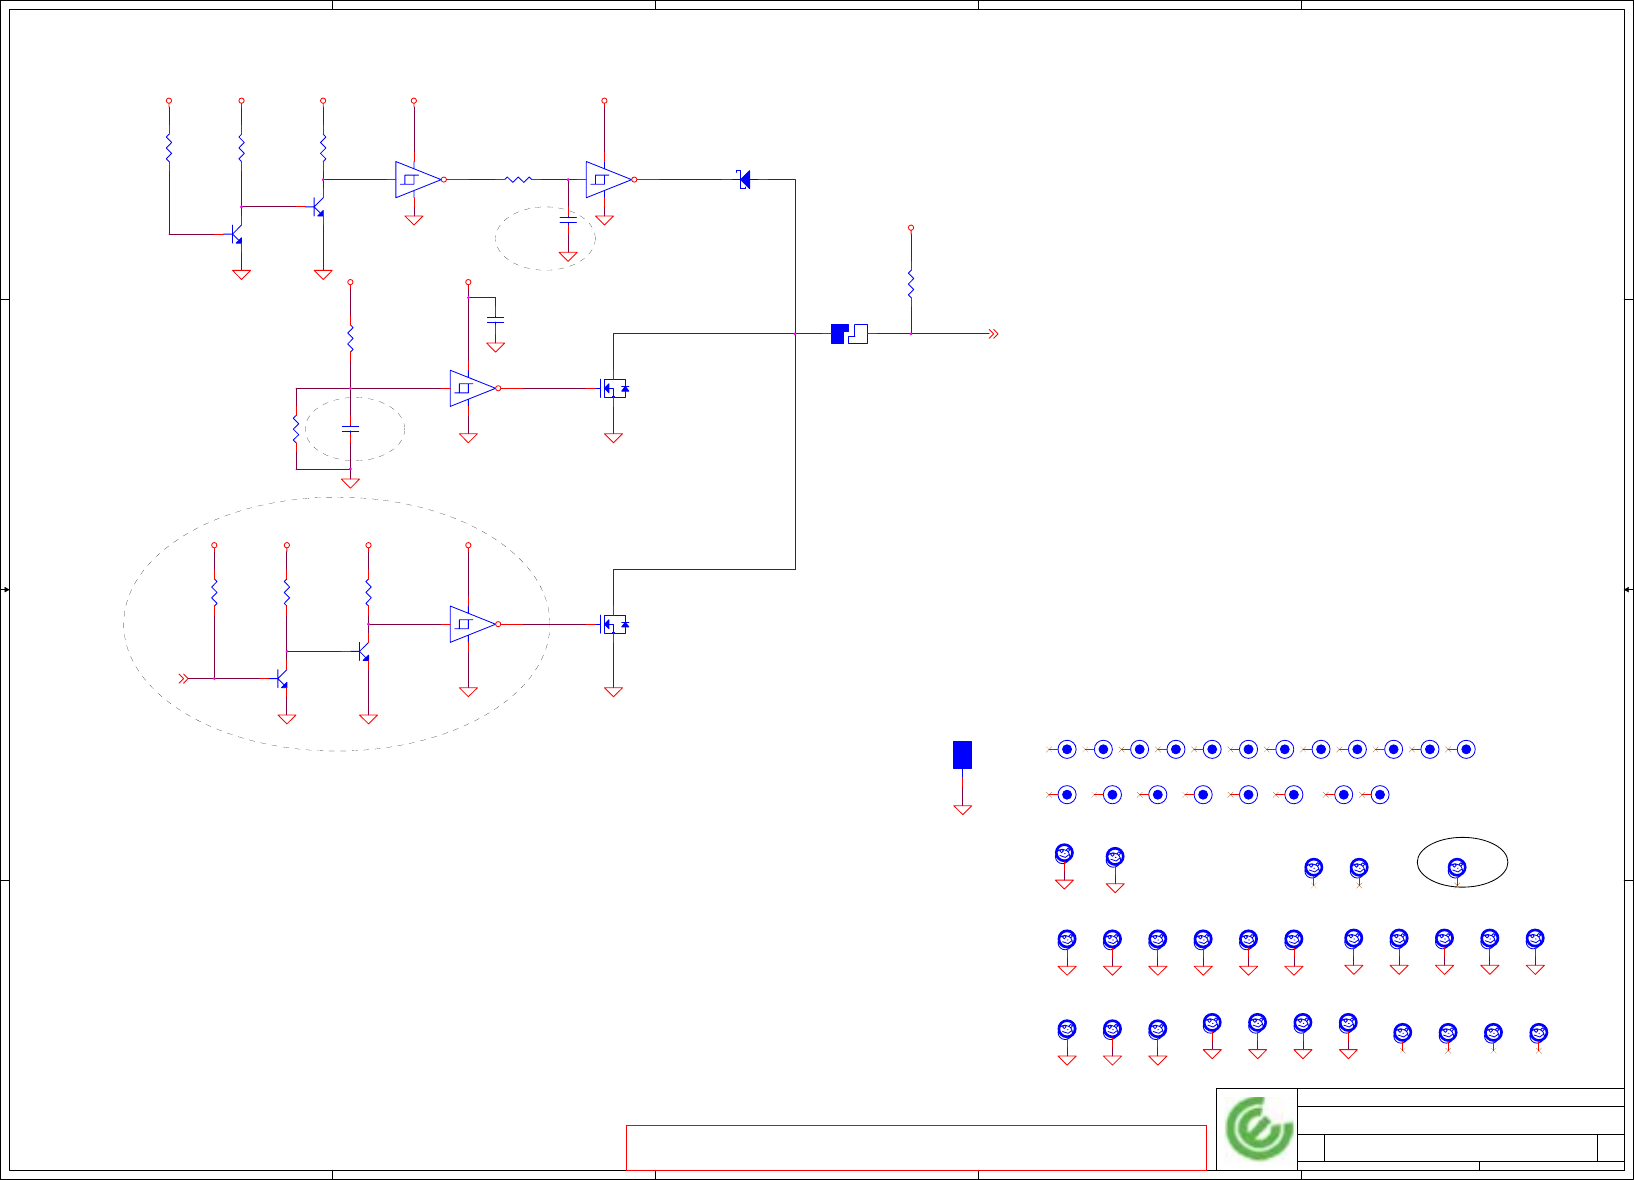Select the output off-sheet arrow past the jumper

993,334
